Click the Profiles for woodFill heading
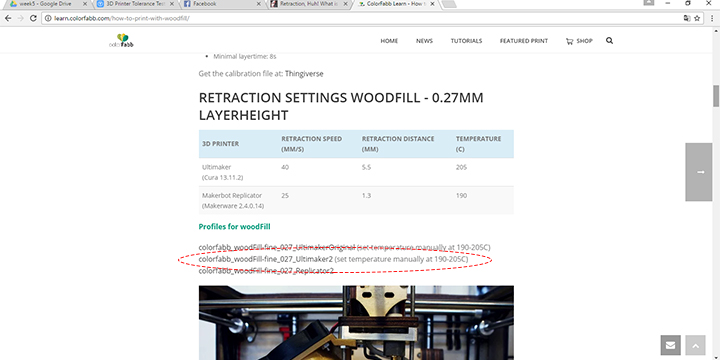 point(234,226)
